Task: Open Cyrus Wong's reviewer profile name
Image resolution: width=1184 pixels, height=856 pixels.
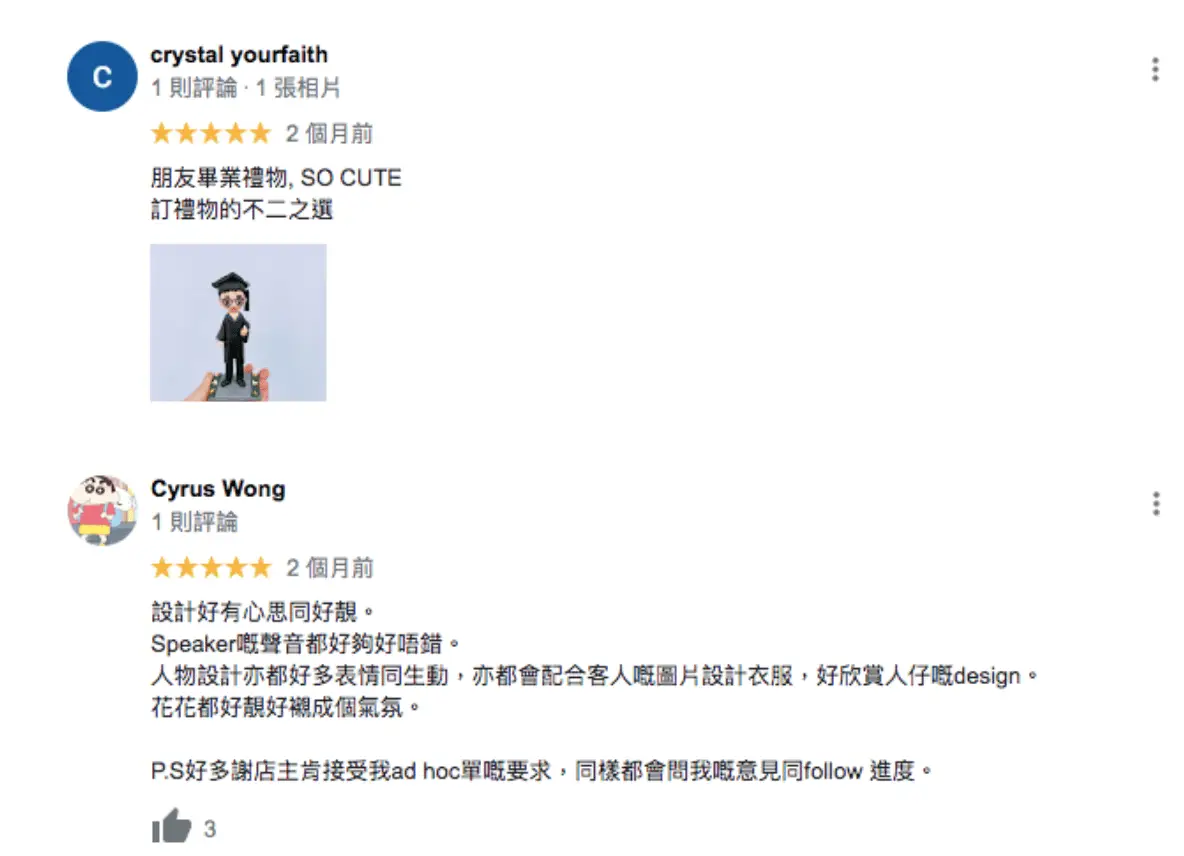Action: (218, 489)
